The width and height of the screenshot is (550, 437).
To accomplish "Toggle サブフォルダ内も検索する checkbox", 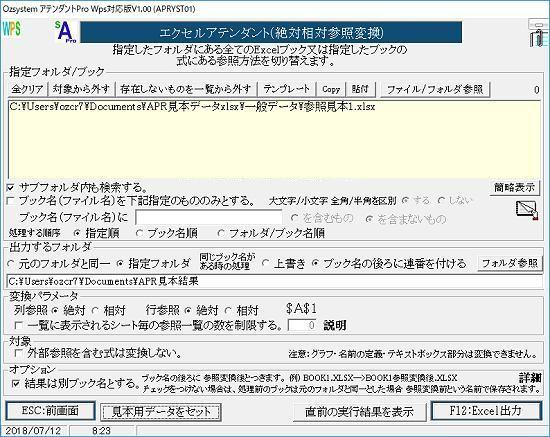I will (x=11, y=188).
